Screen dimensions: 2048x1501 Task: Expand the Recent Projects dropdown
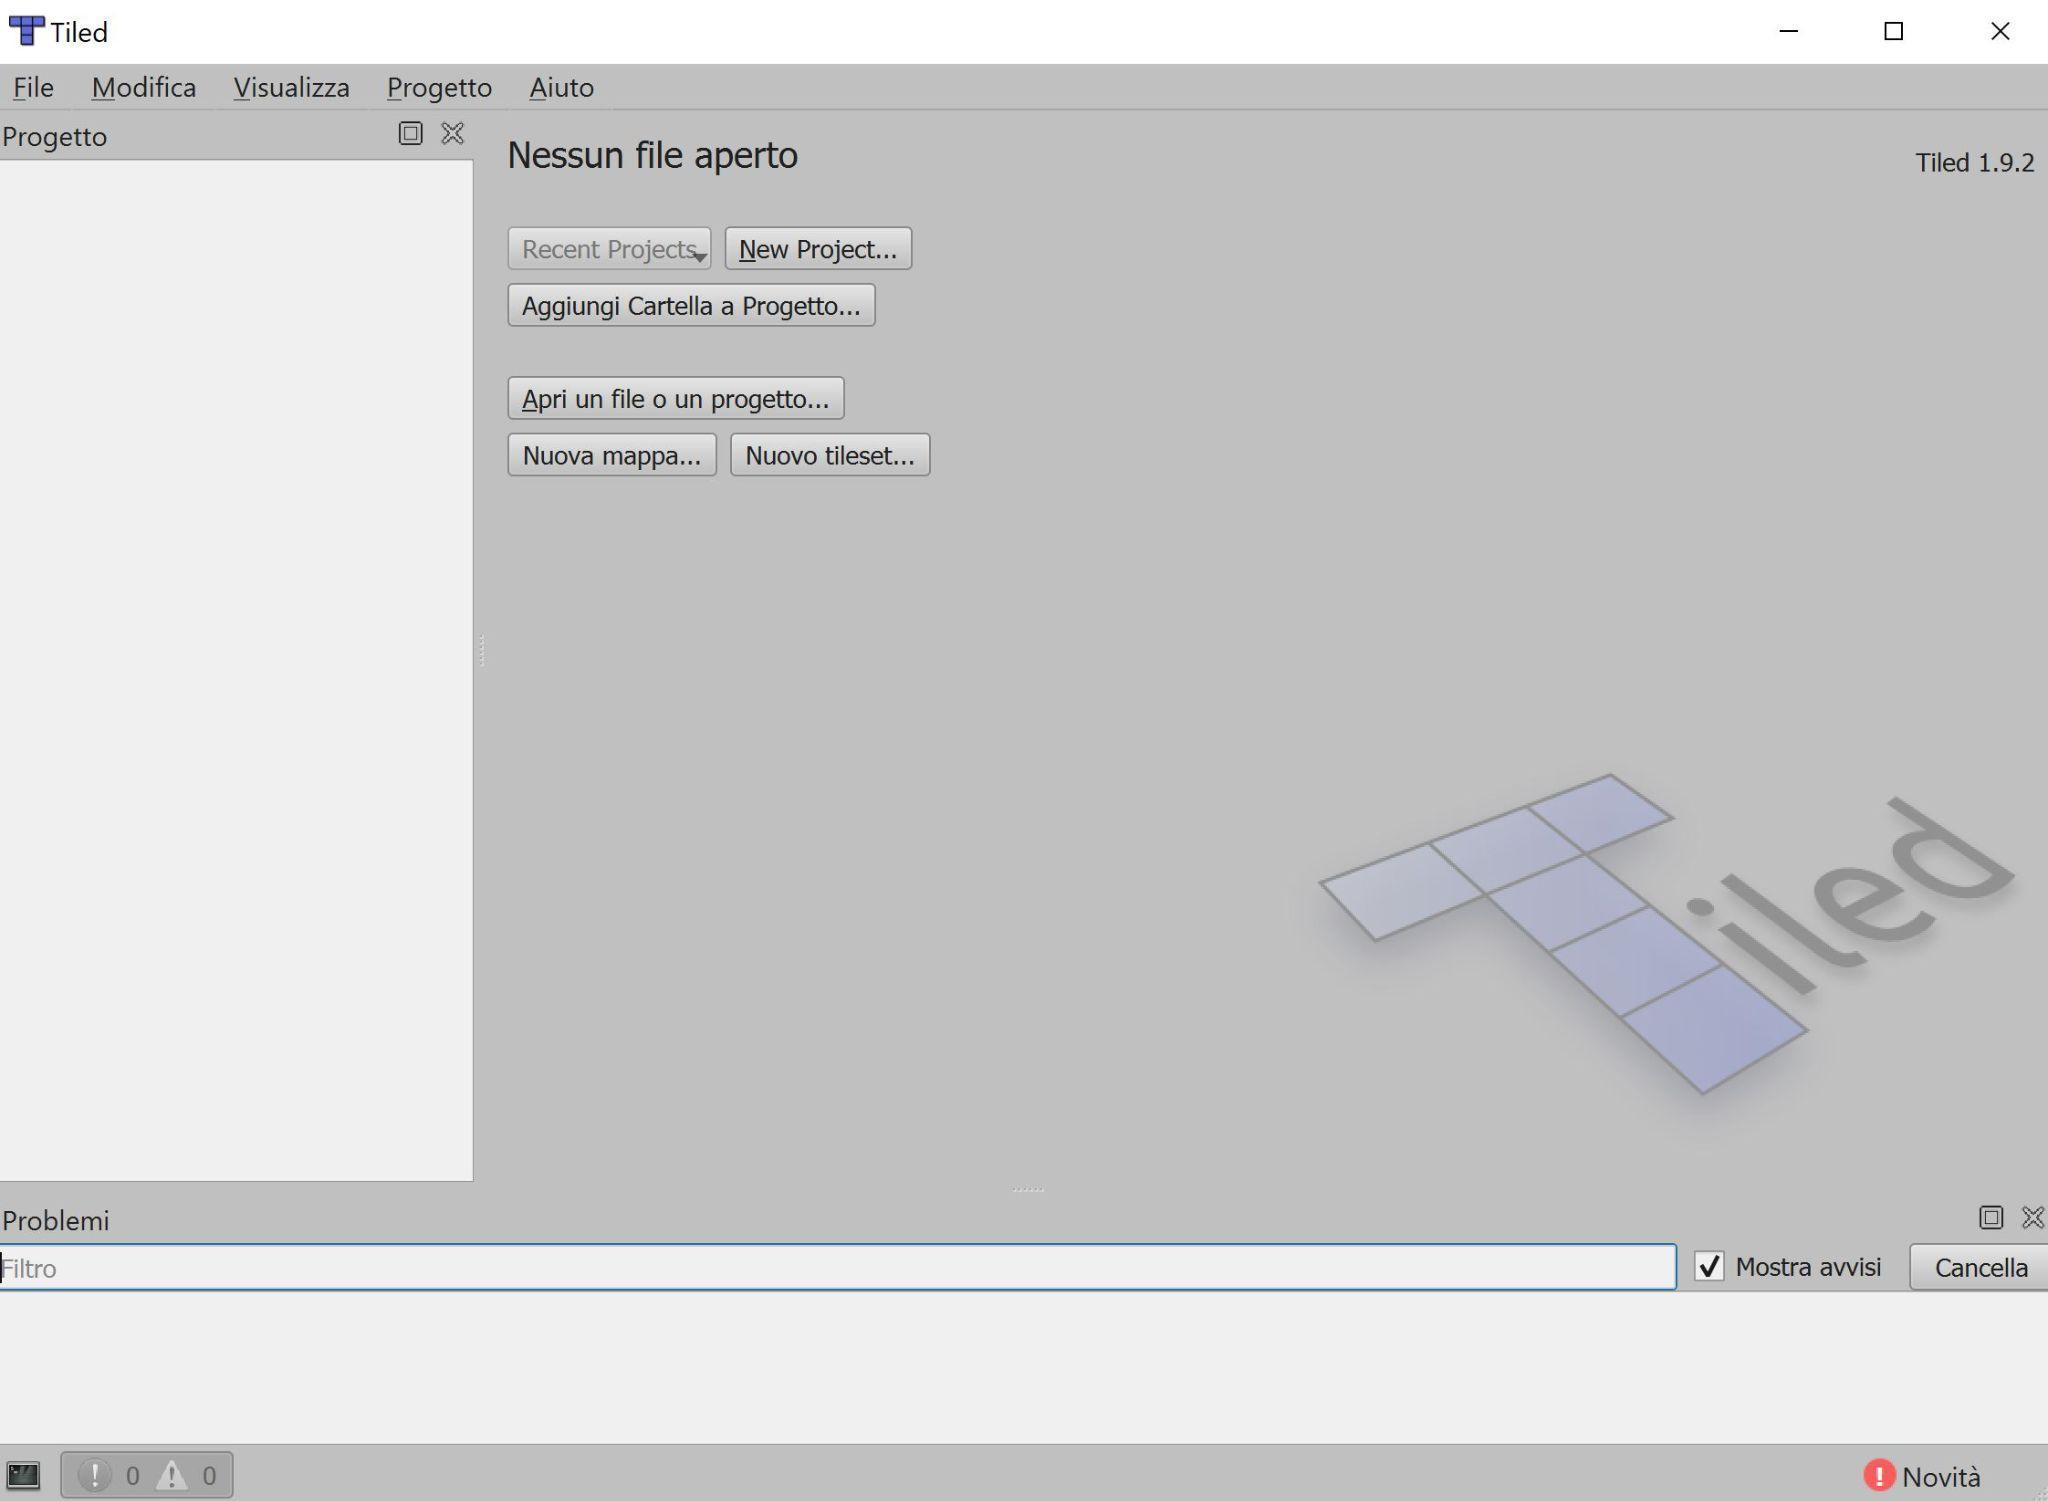pos(609,249)
